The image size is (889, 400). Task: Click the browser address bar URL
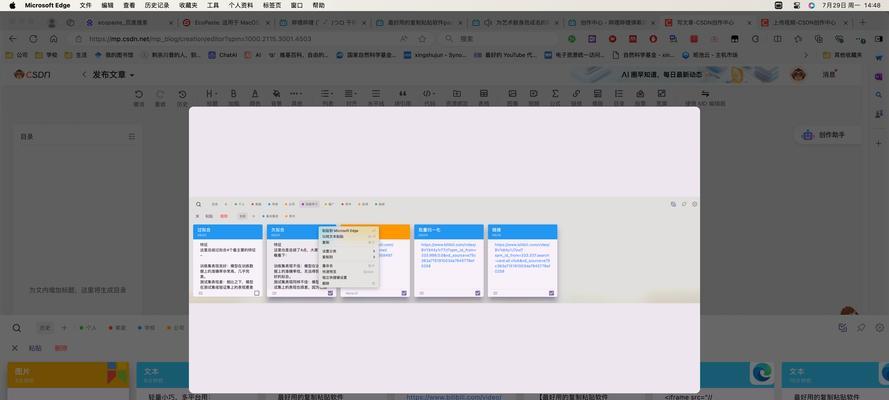(200, 39)
